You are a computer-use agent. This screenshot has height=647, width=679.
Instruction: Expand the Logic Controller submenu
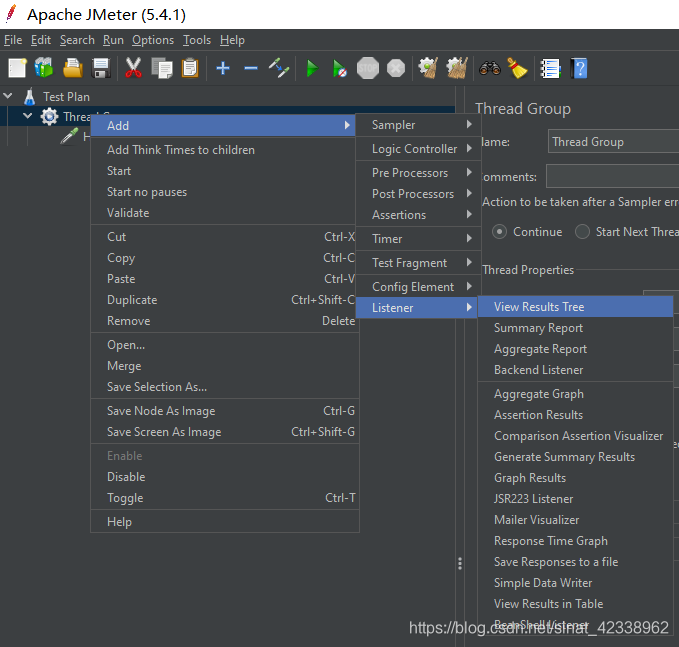coord(418,149)
